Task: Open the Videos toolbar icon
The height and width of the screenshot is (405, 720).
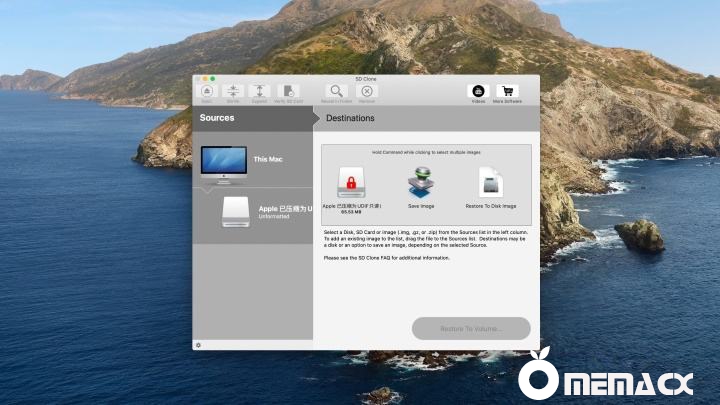Action: 478,91
